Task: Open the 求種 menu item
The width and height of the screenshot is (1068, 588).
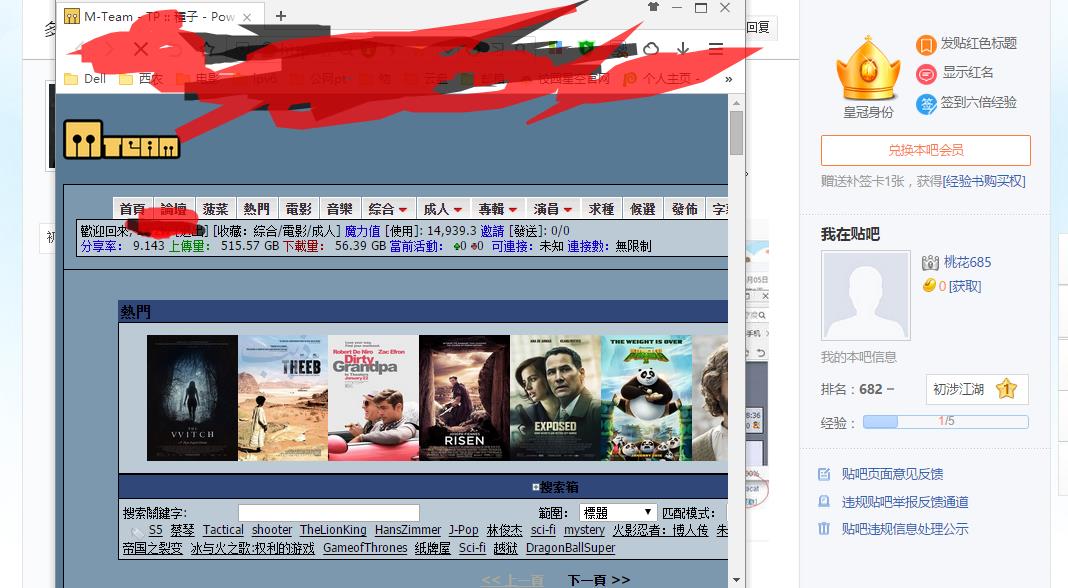Action: [601, 208]
